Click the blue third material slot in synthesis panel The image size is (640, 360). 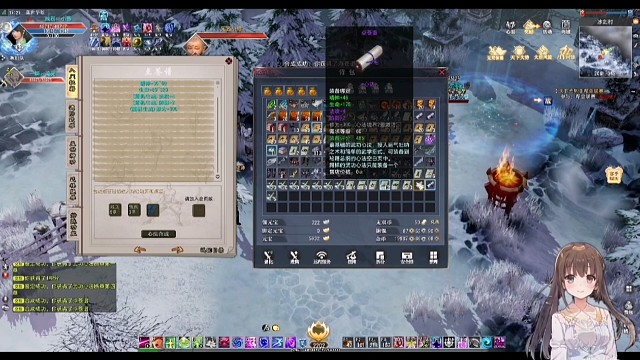coord(153,210)
